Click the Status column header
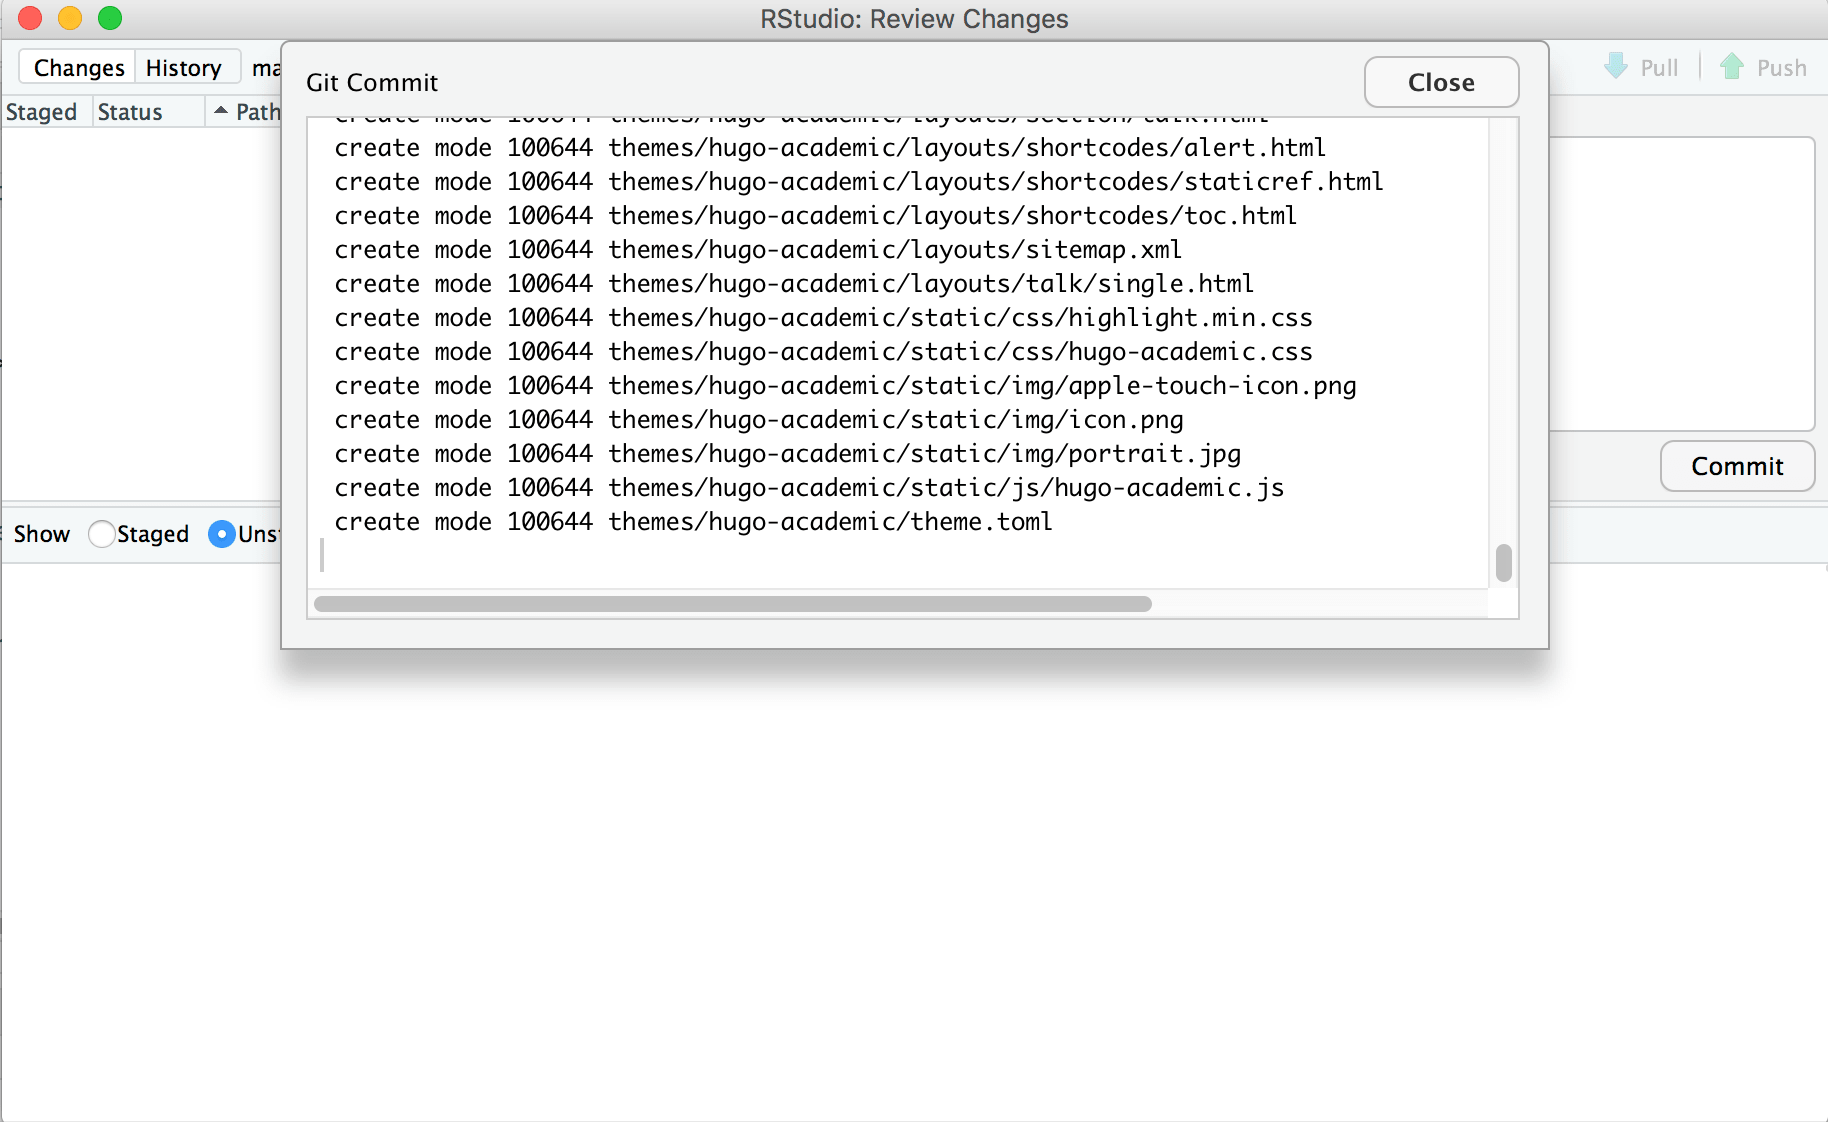 [x=130, y=112]
